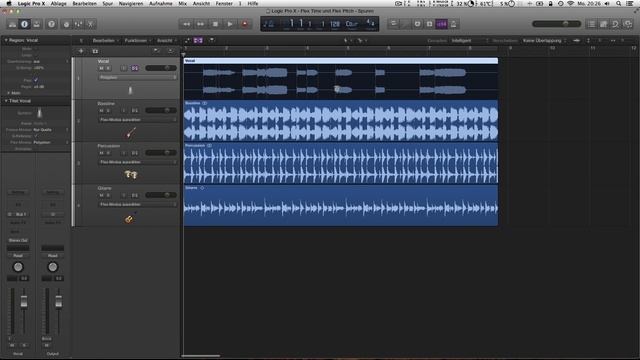Click the Duplicate Track button
This screenshot has width=640, height=360.
tap(95, 51)
